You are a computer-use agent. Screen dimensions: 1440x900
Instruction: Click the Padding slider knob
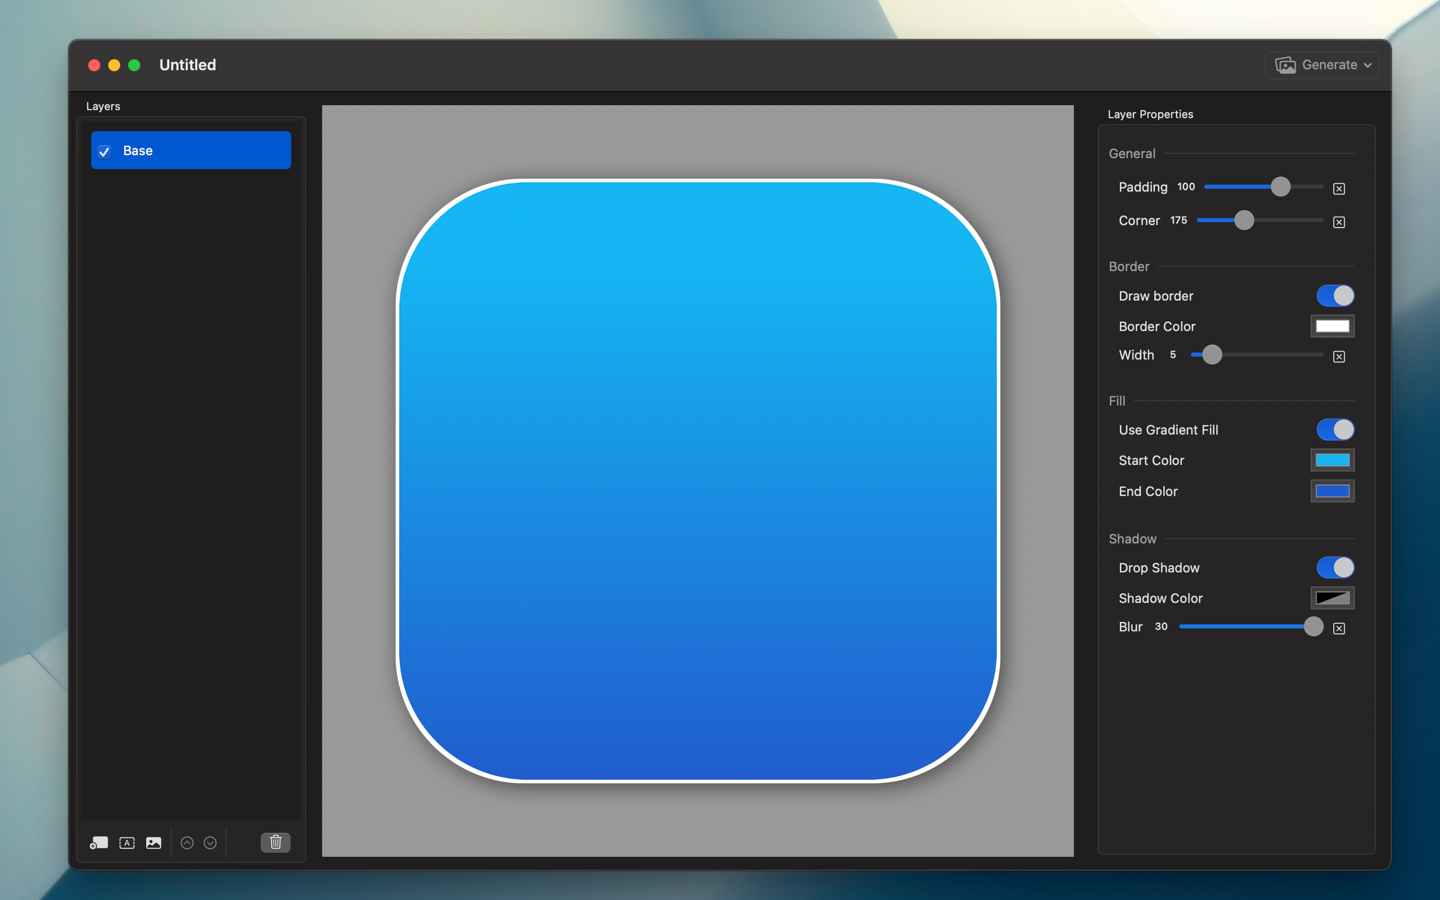tap(1280, 187)
